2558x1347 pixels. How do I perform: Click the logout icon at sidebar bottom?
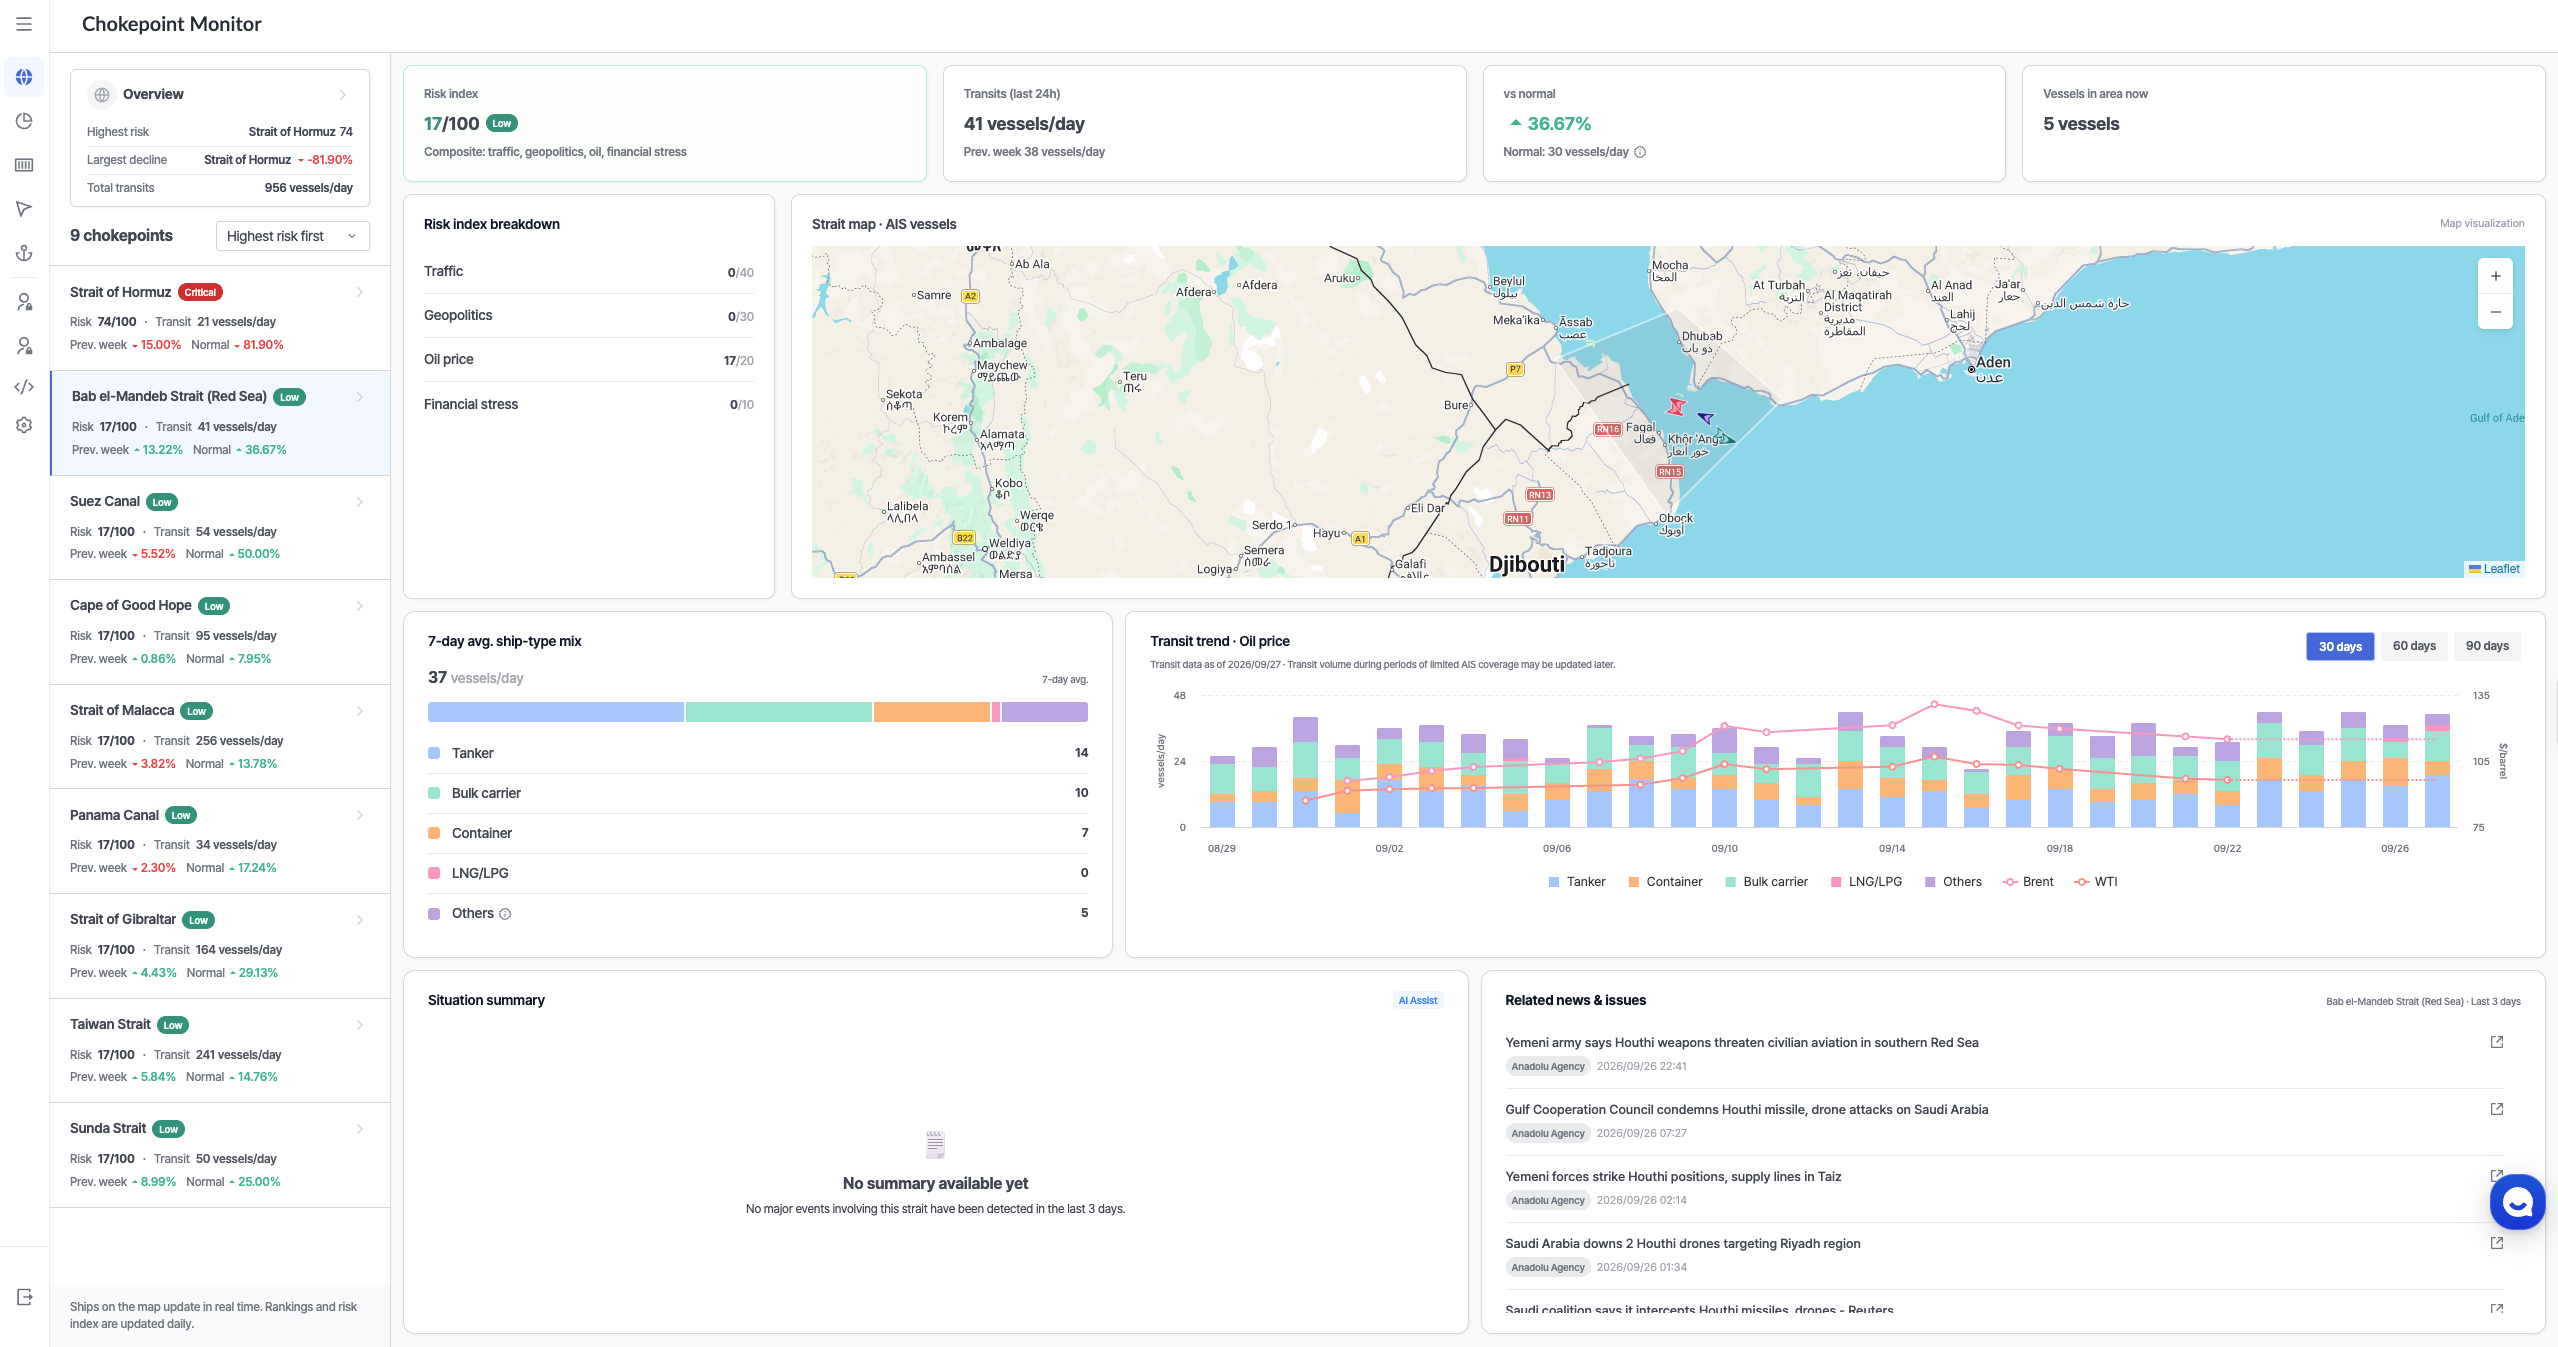[24, 1297]
